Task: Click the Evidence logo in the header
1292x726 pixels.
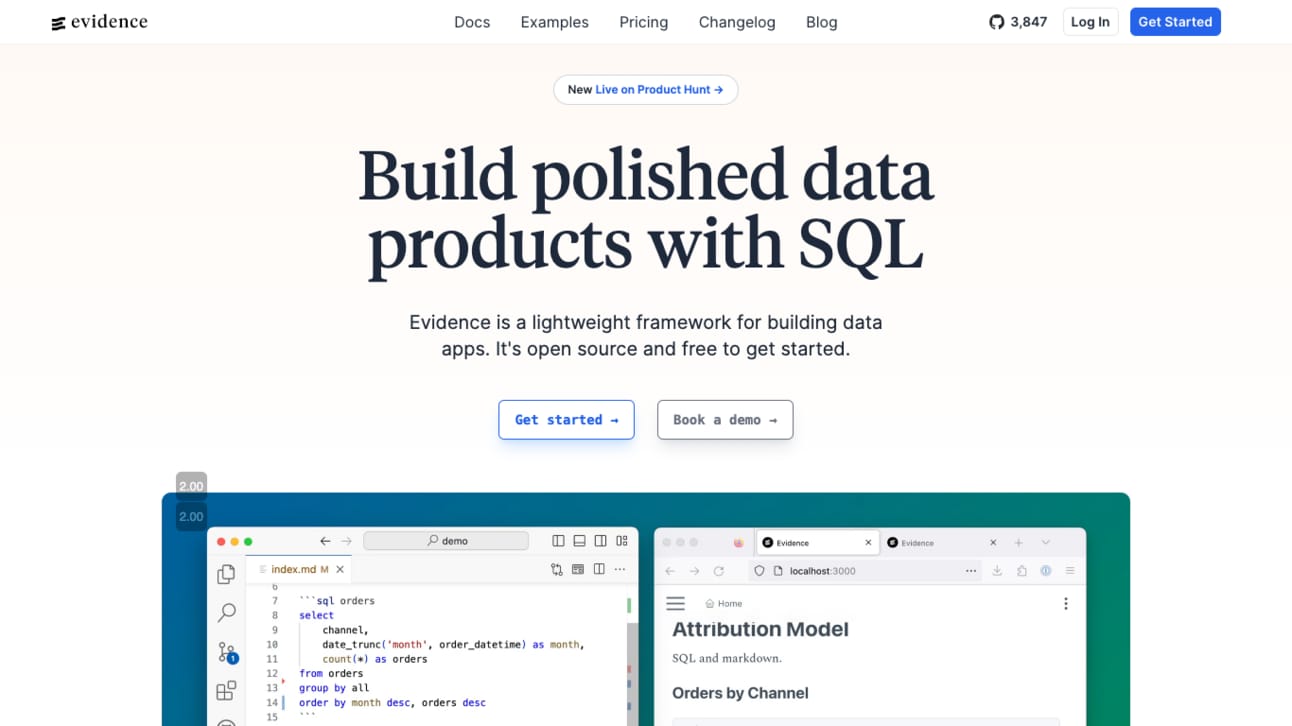Action: [99, 22]
